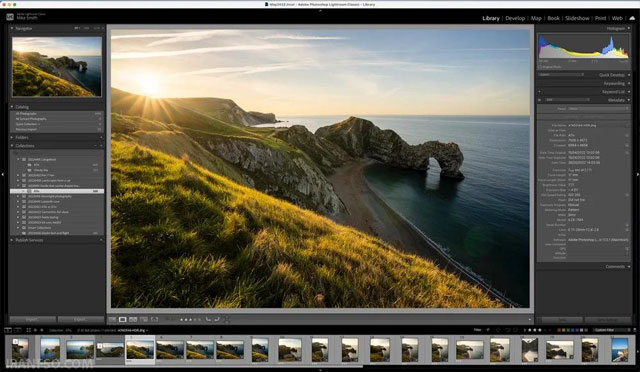Open People view from the toolbar
640x372 pixels.
point(154,319)
